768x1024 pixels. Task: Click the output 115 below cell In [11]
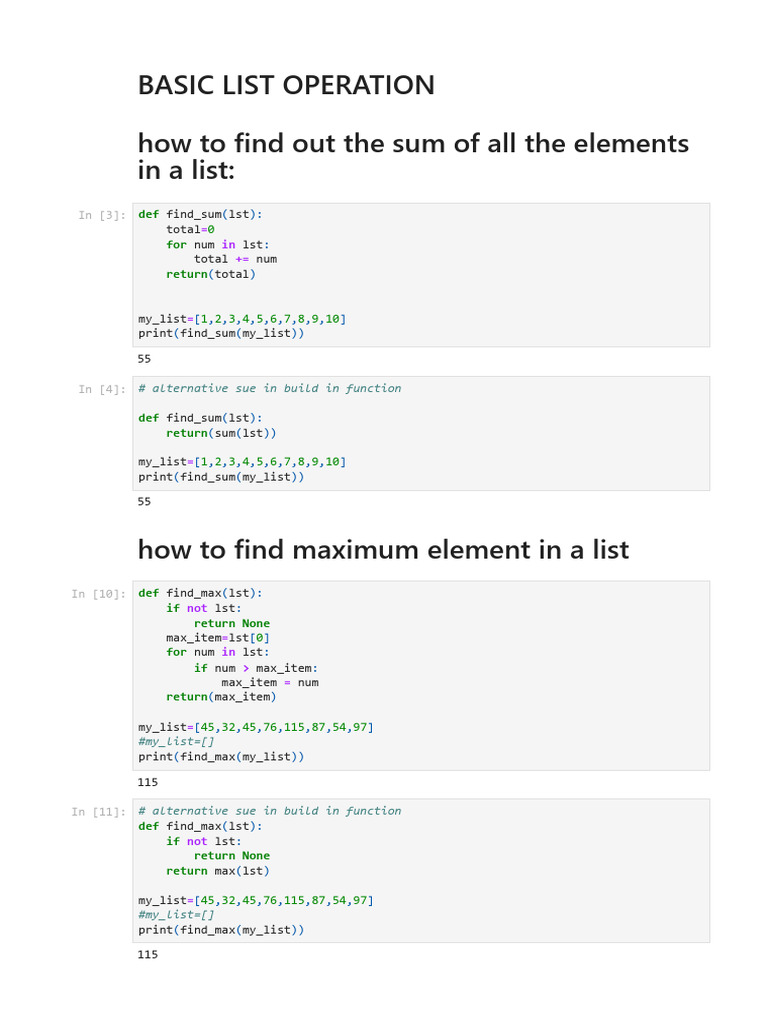tap(148, 955)
